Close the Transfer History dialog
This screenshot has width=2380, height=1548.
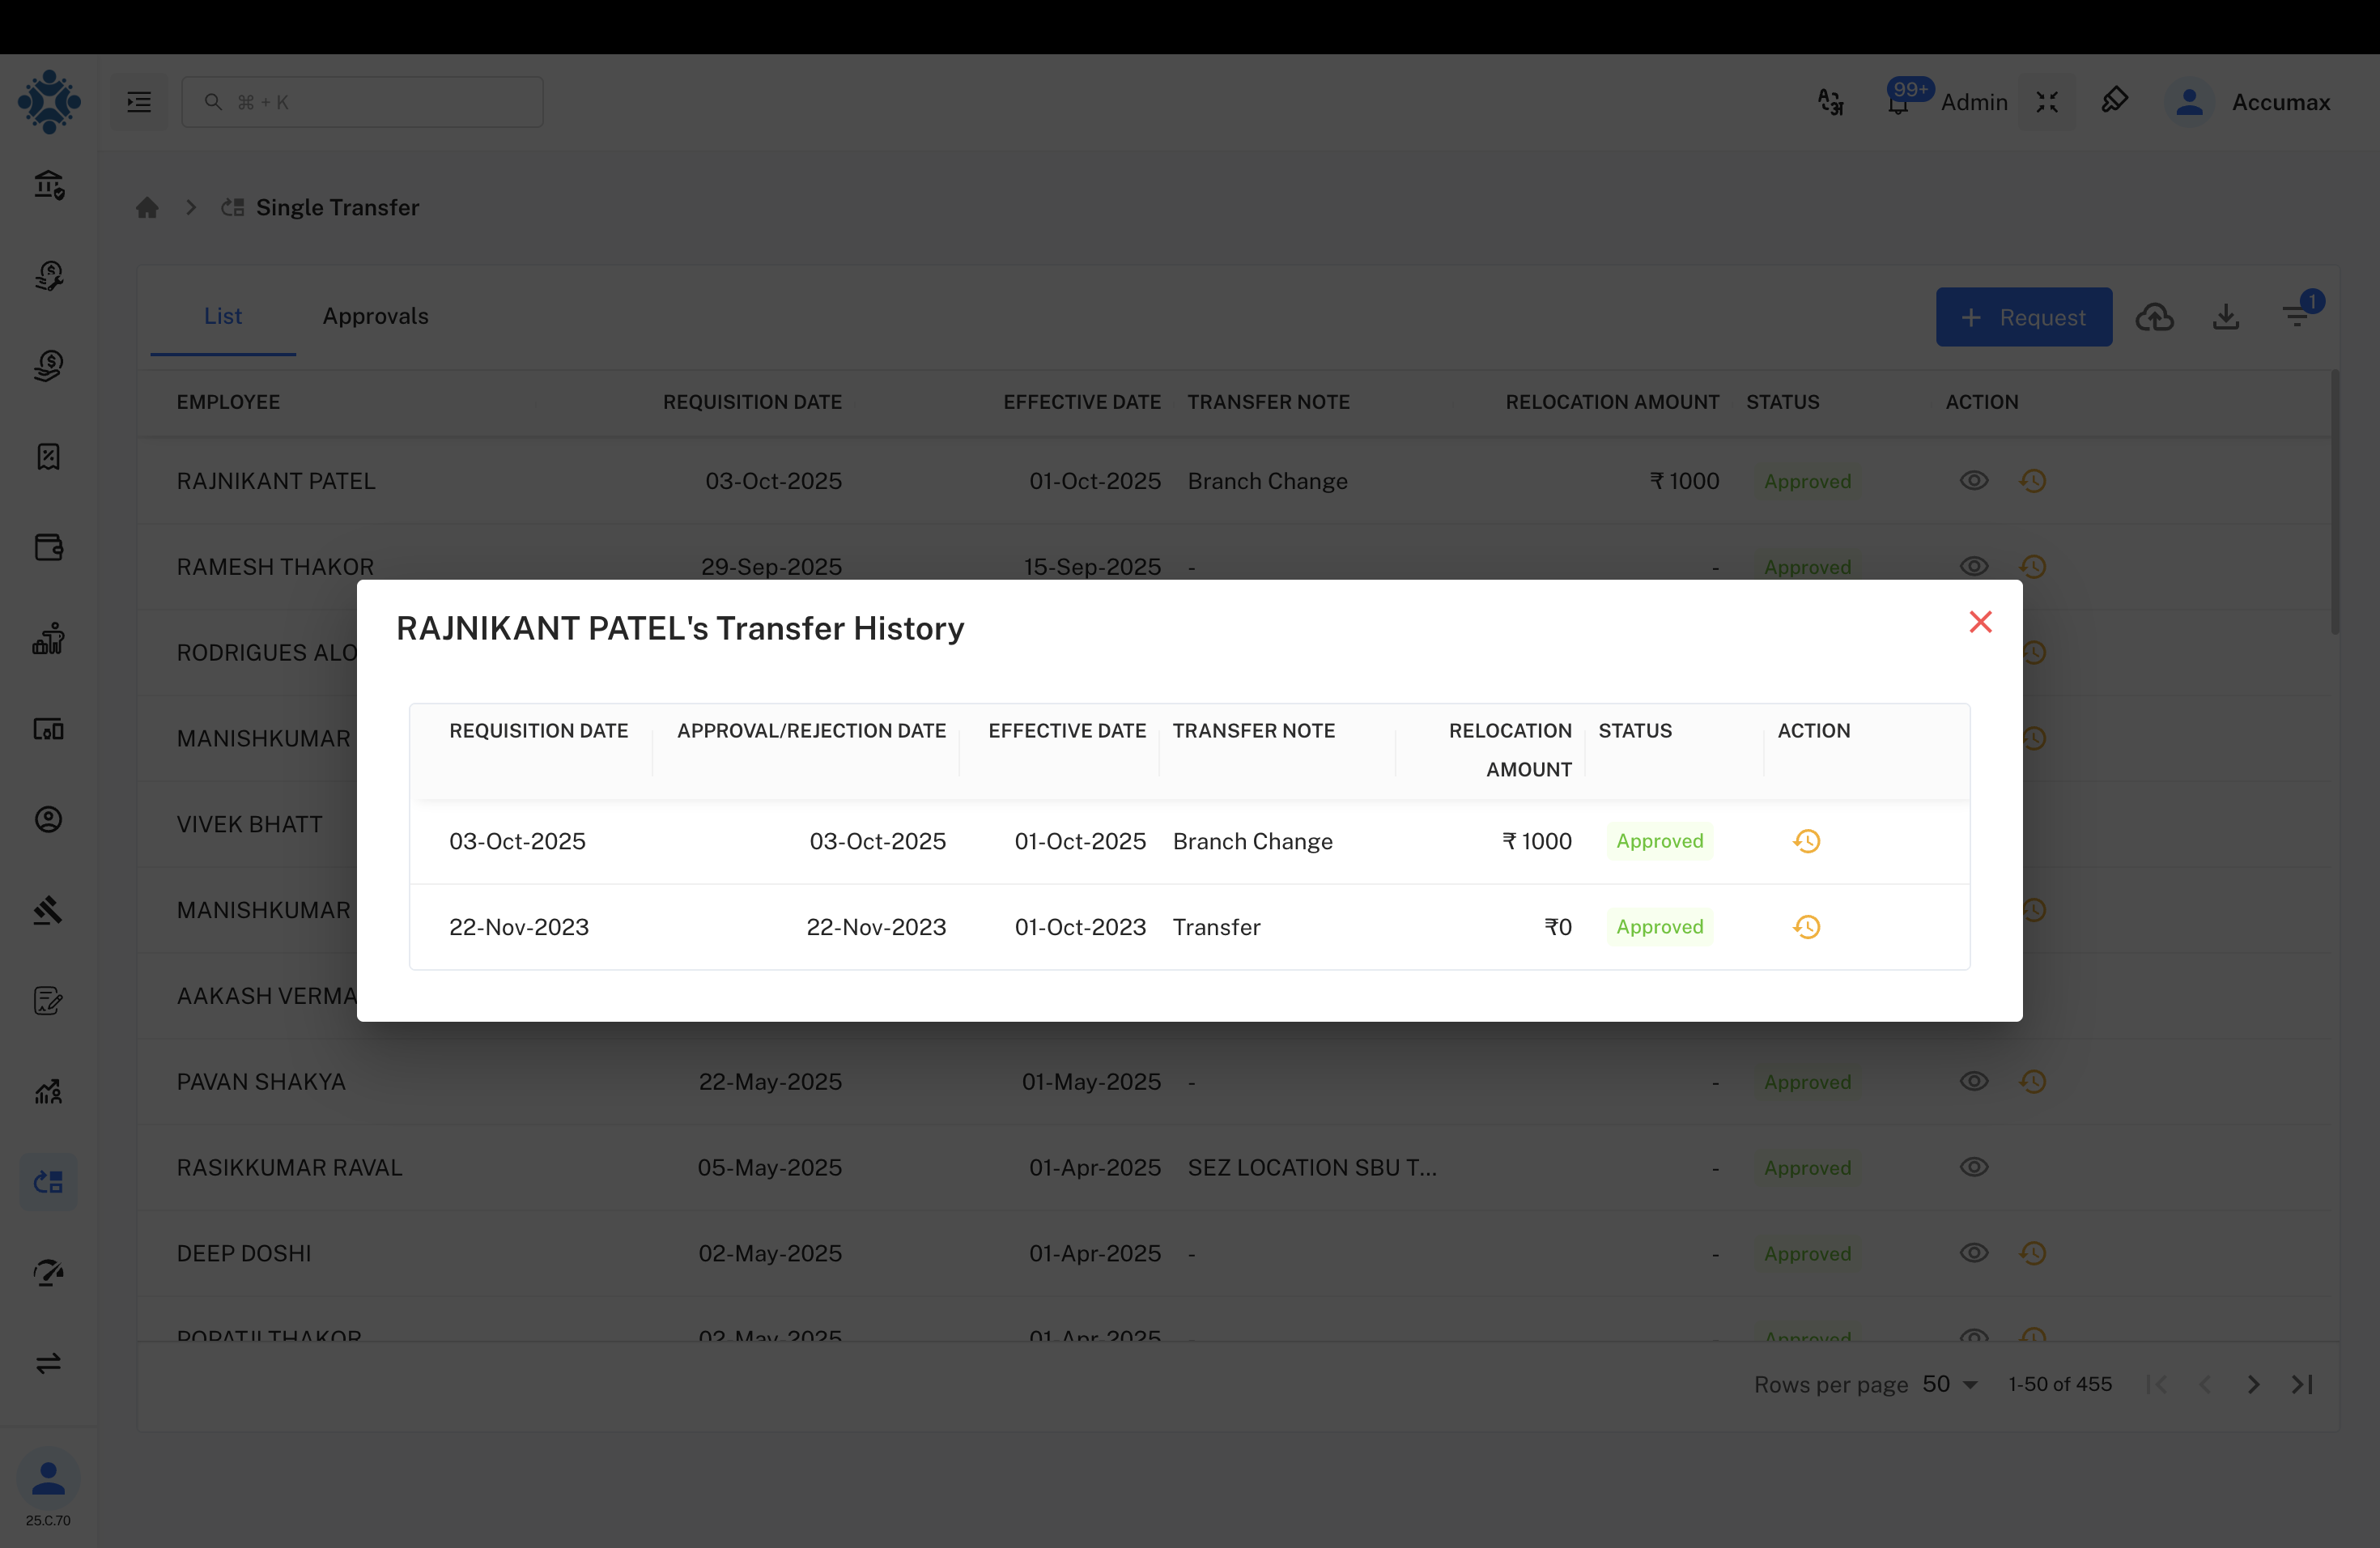1980,622
